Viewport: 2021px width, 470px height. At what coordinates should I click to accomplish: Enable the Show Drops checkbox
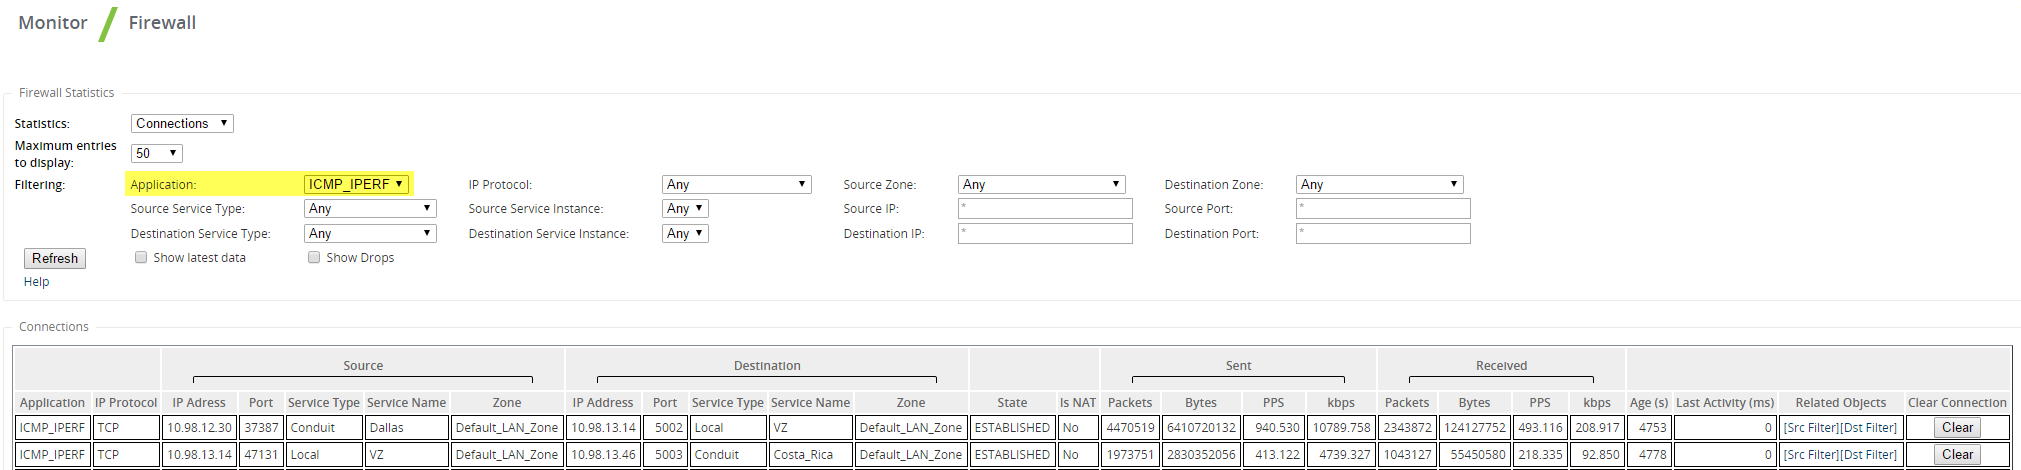(314, 257)
